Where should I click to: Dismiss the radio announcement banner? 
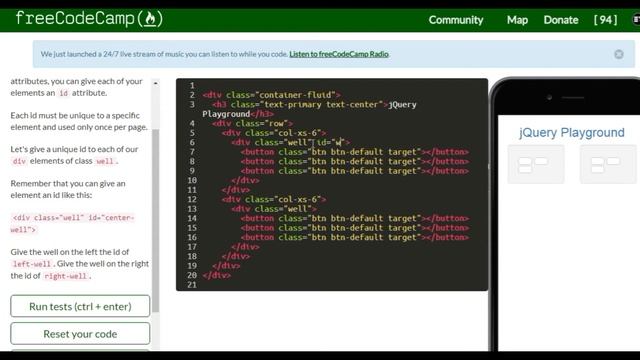[x=619, y=54]
